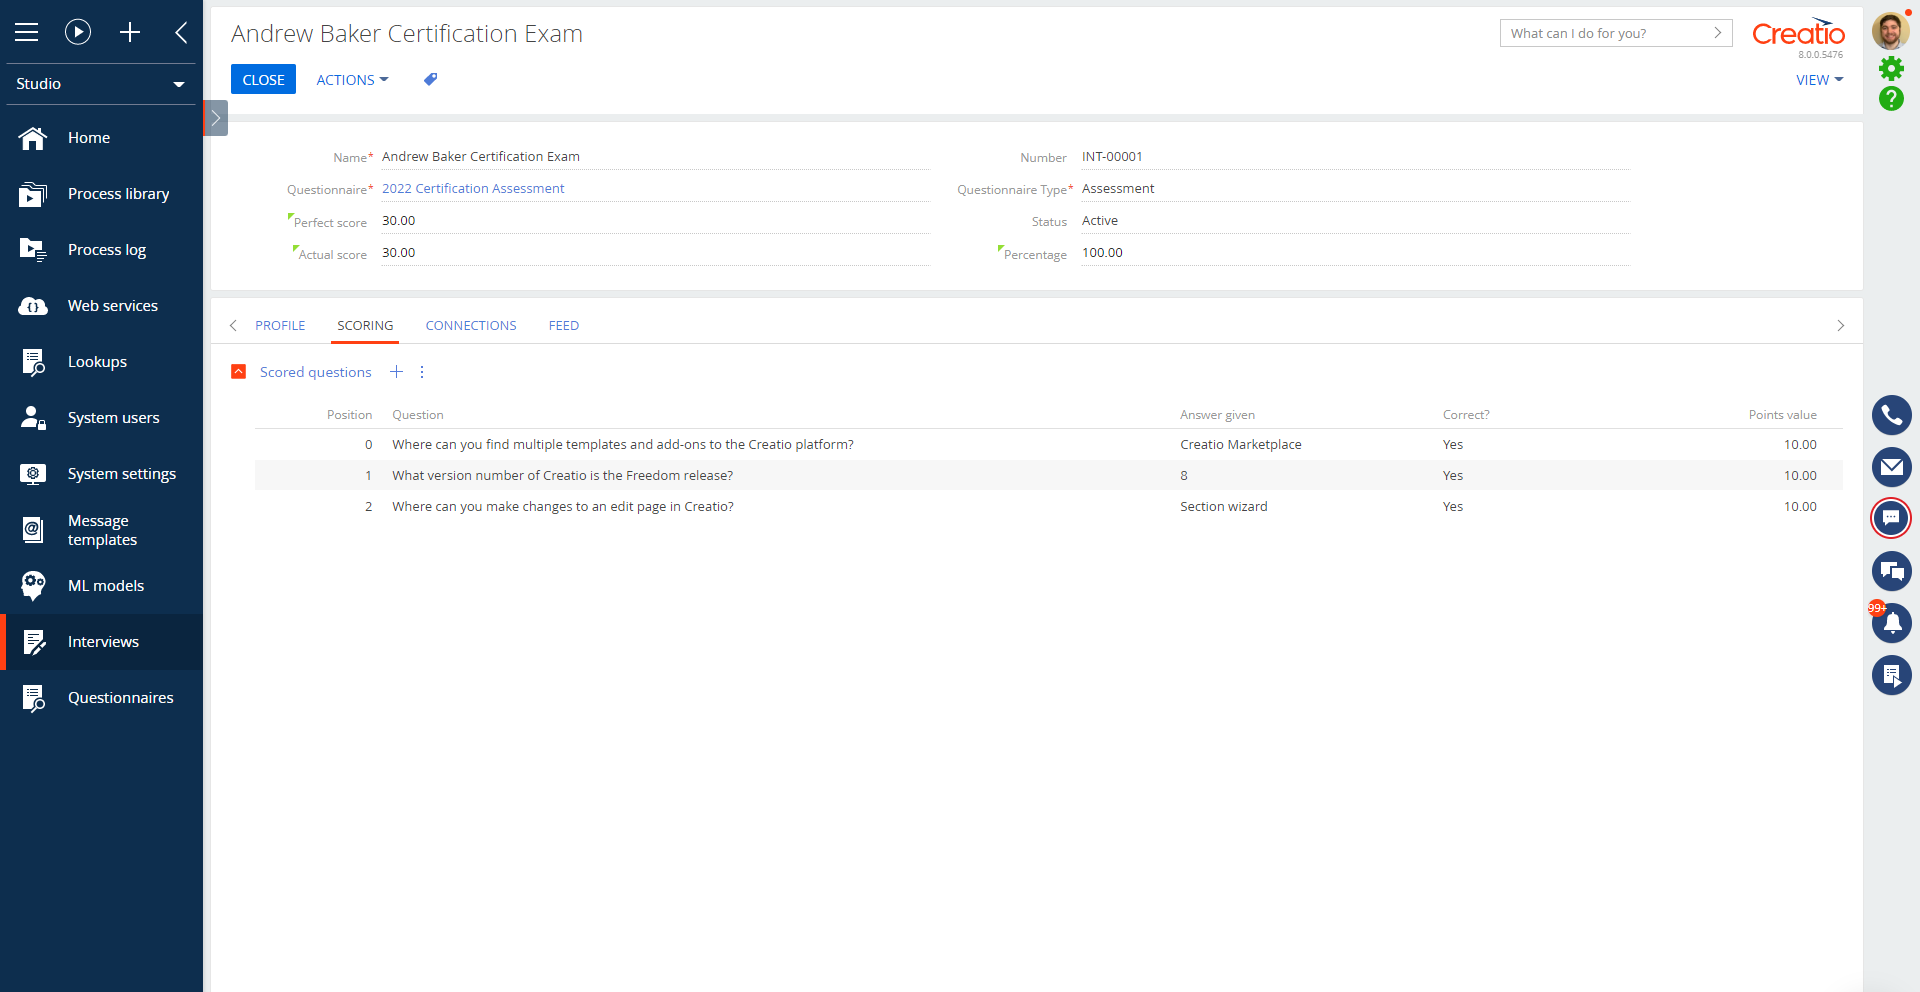Select the edit page question row
Image resolution: width=1920 pixels, height=992 pixels.
[x=1049, y=507]
